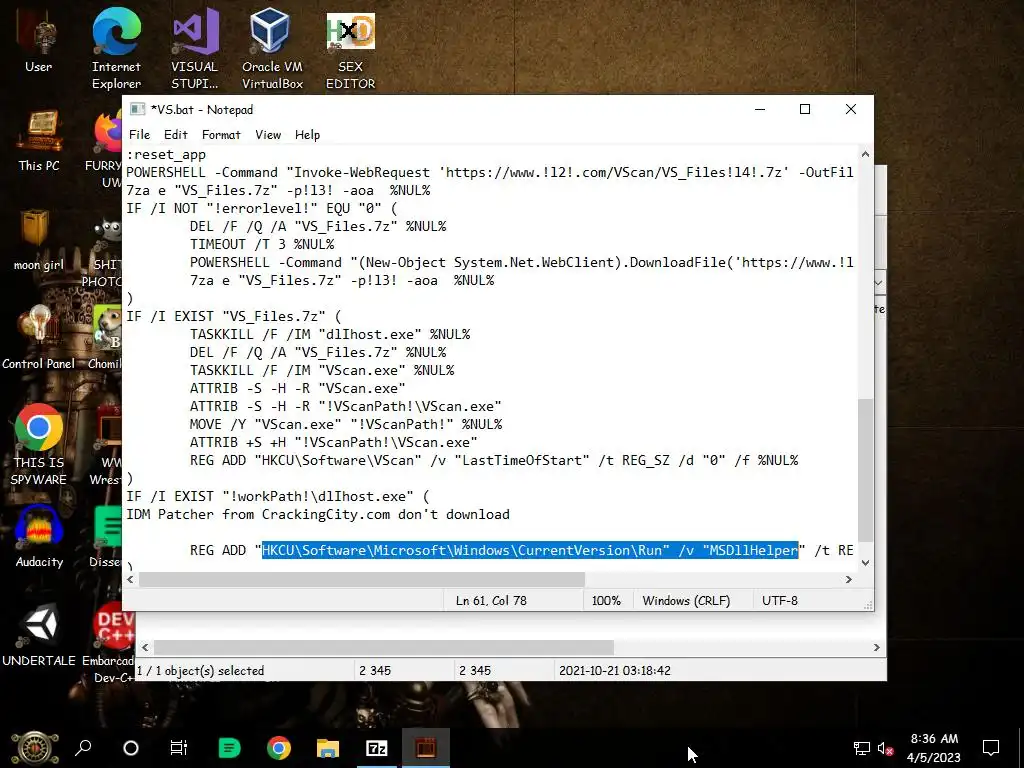Open the Notepad Edit menu

(176, 135)
